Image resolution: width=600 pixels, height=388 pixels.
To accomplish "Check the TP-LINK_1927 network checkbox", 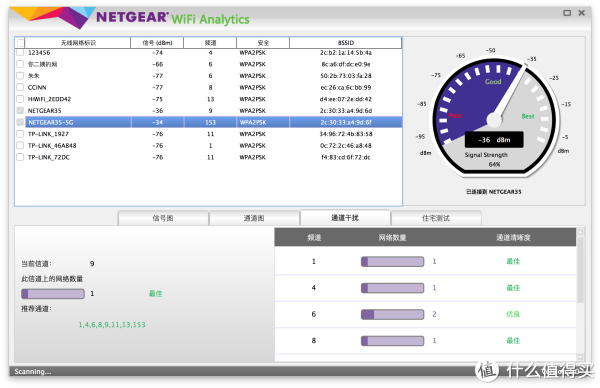I will (x=20, y=134).
